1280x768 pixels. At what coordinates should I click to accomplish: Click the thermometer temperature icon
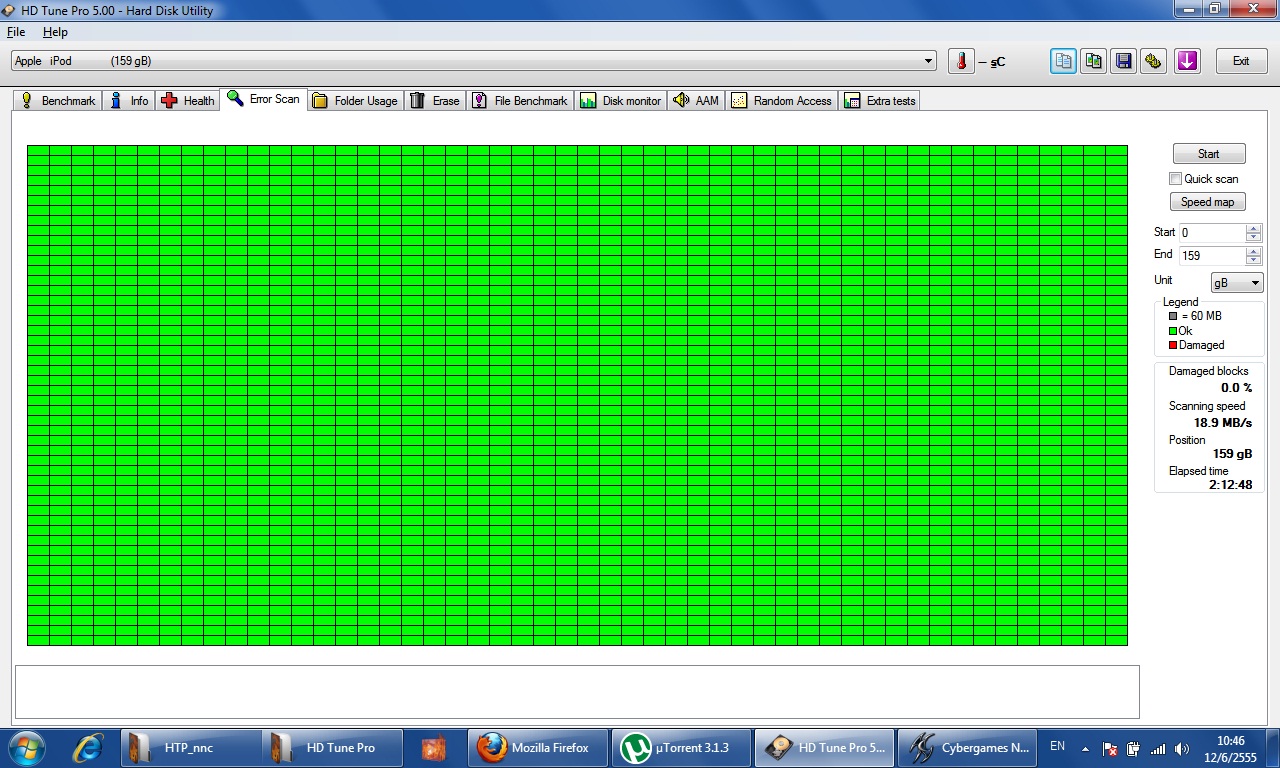961,61
